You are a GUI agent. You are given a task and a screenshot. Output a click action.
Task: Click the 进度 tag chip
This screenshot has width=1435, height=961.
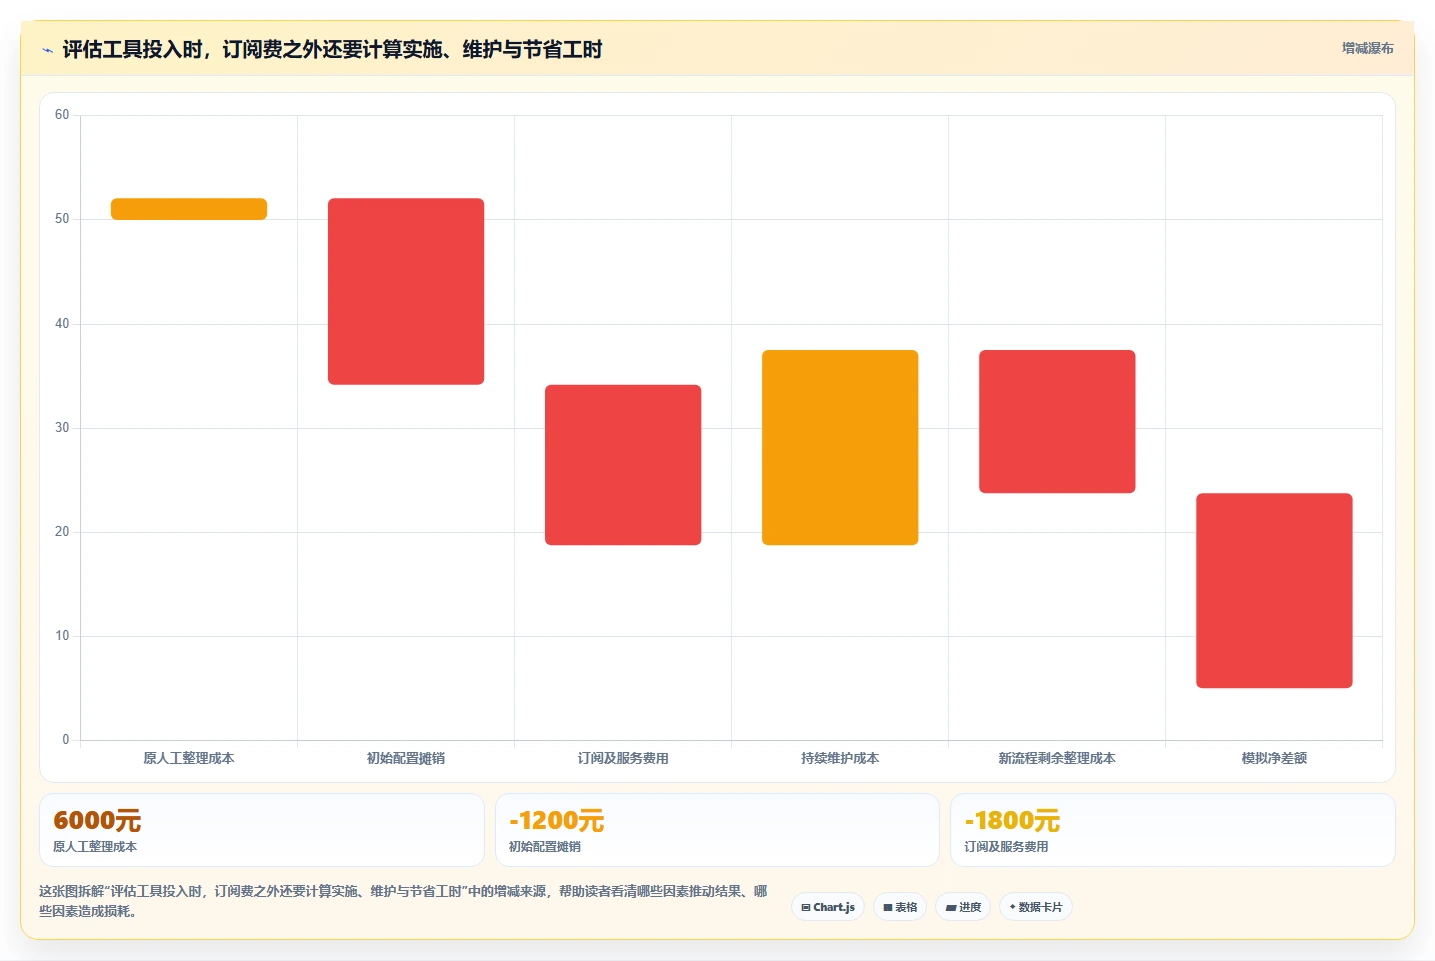[x=963, y=907]
